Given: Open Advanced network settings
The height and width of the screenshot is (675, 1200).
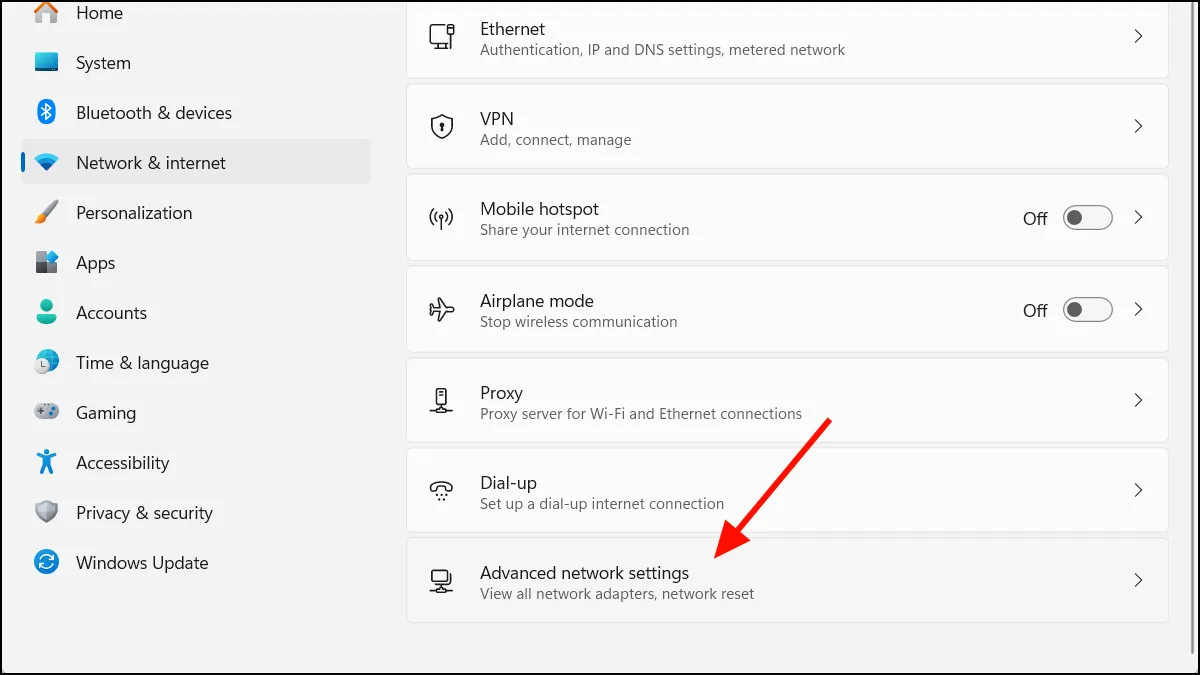Looking at the screenshot, I should (x=584, y=574).
